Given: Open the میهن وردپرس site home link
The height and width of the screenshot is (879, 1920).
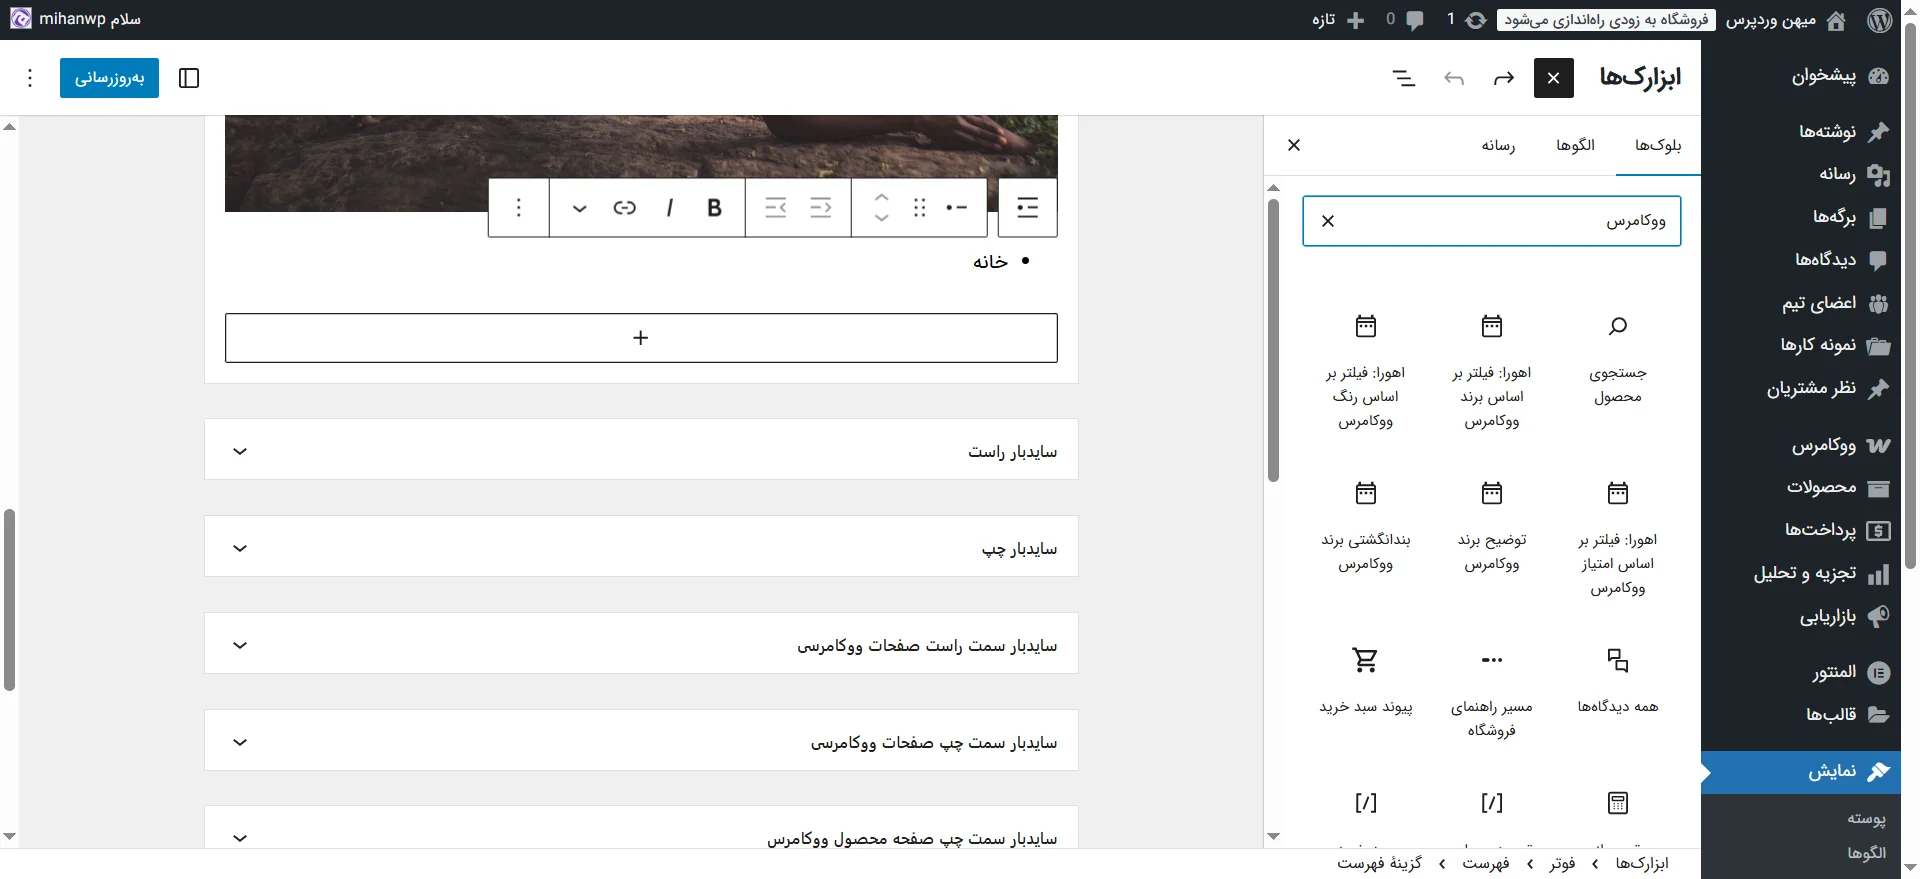Looking at the screenshot, I should 1785,20.
